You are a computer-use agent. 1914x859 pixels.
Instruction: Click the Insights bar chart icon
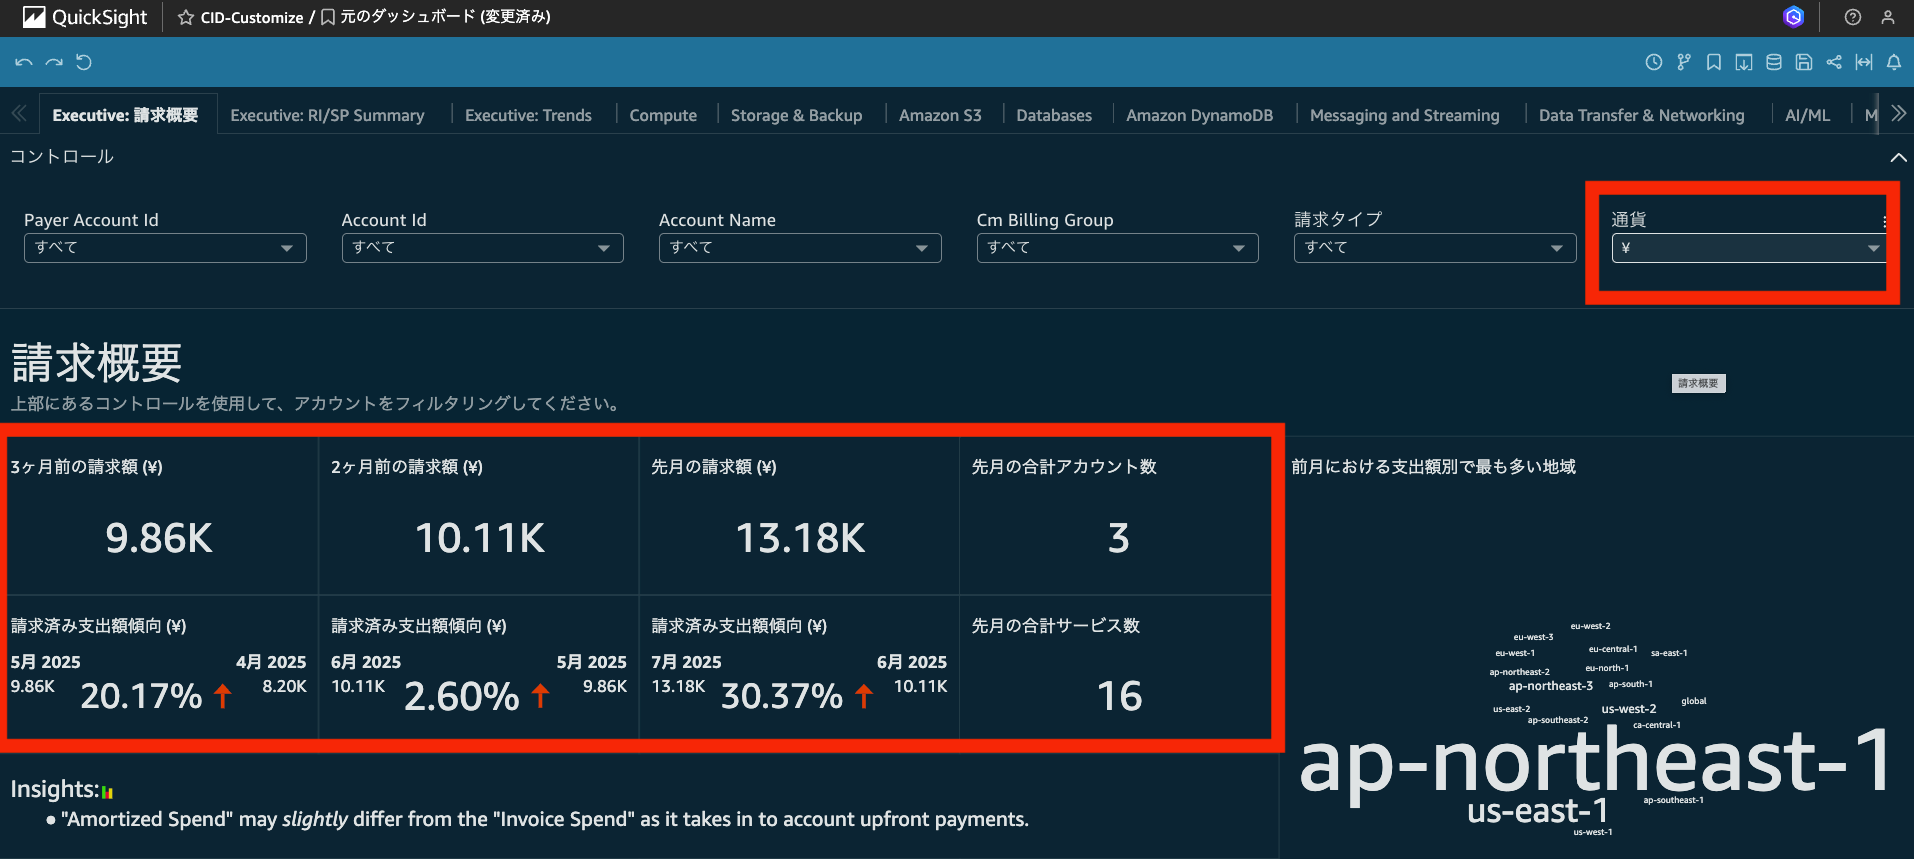tap(108, 792)
